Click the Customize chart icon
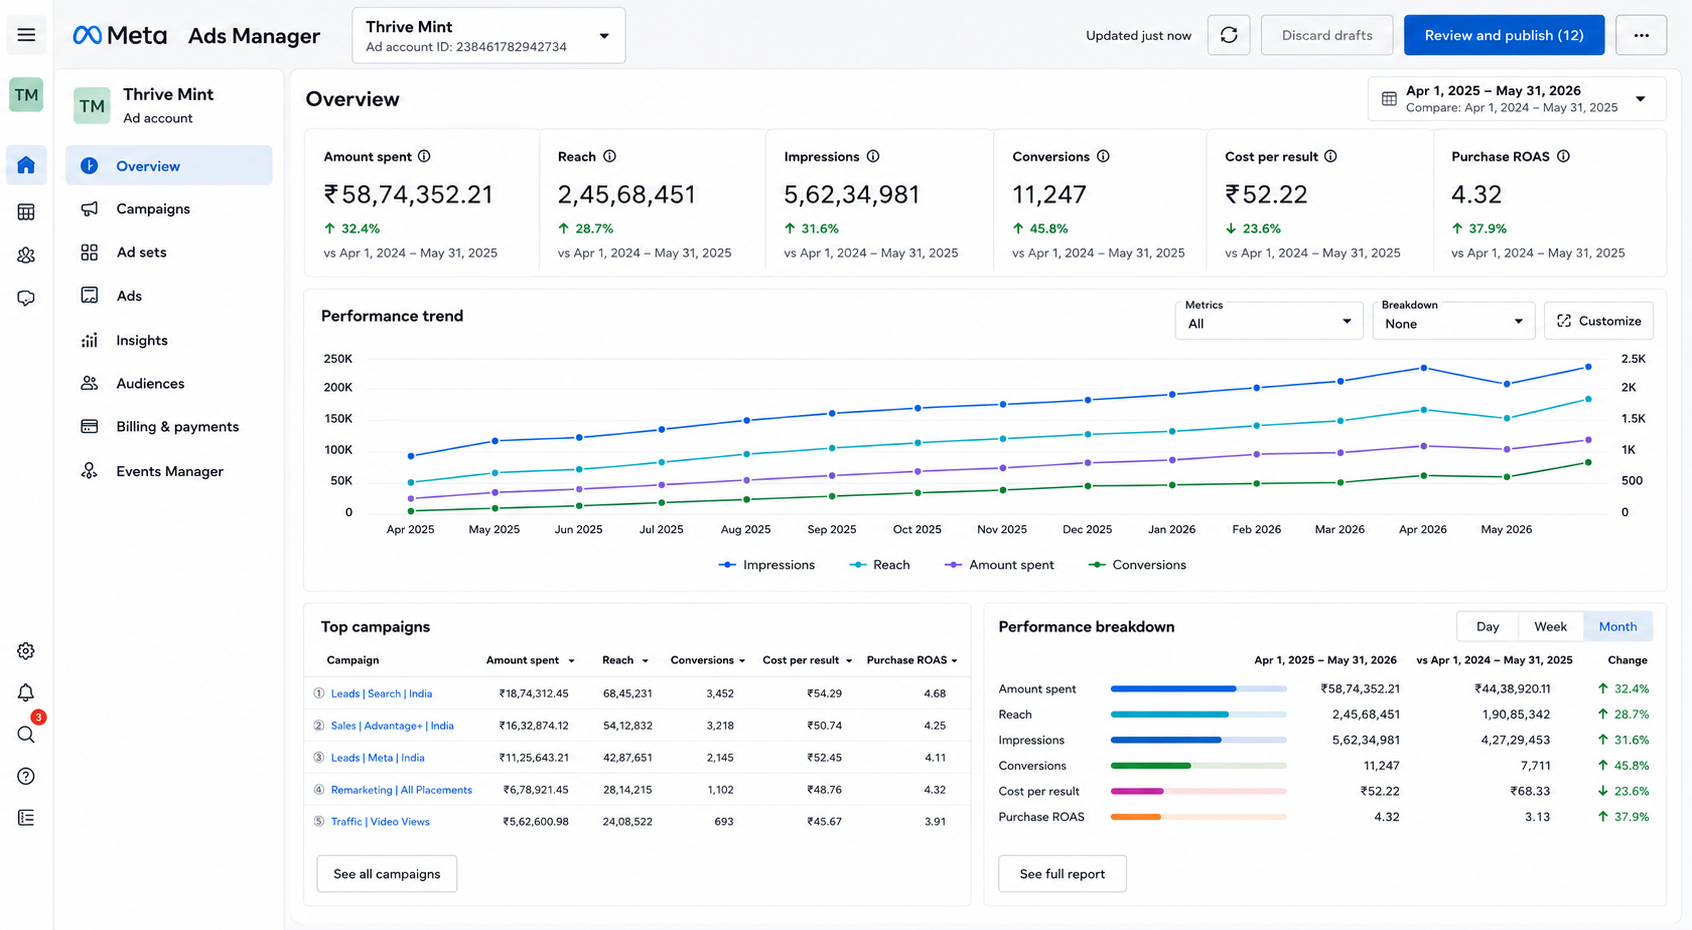The width and height of the screenshot is (1692, 930). (x=1564, y=321)
